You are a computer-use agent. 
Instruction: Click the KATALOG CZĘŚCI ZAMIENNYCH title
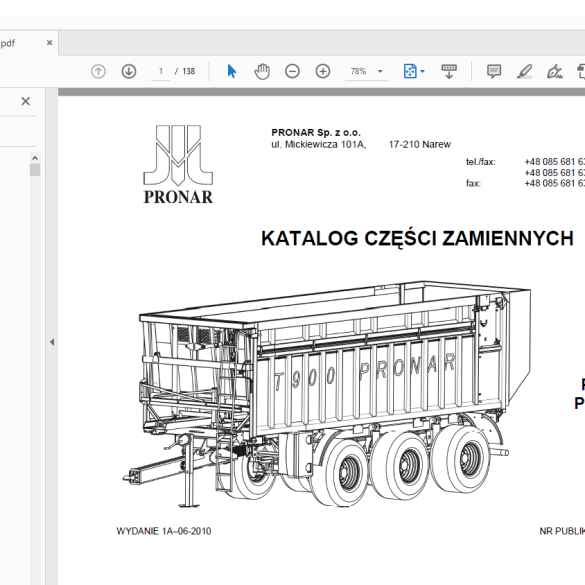pyautogui.click(x=417, y=238)
